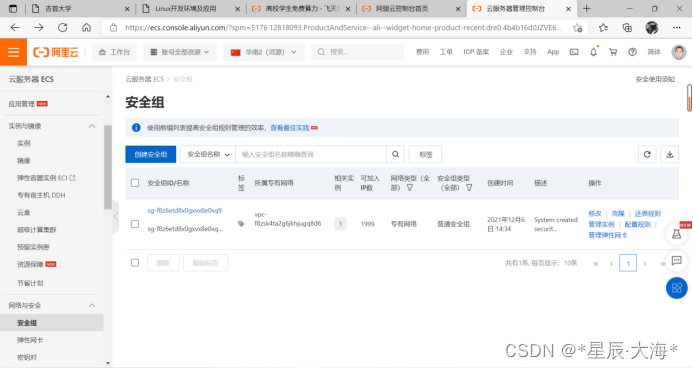The width and height of the screenshot is (693, 369).
Task: Collapse the 网络与安全 sidebar section
Action: click(x=92, y=305)
